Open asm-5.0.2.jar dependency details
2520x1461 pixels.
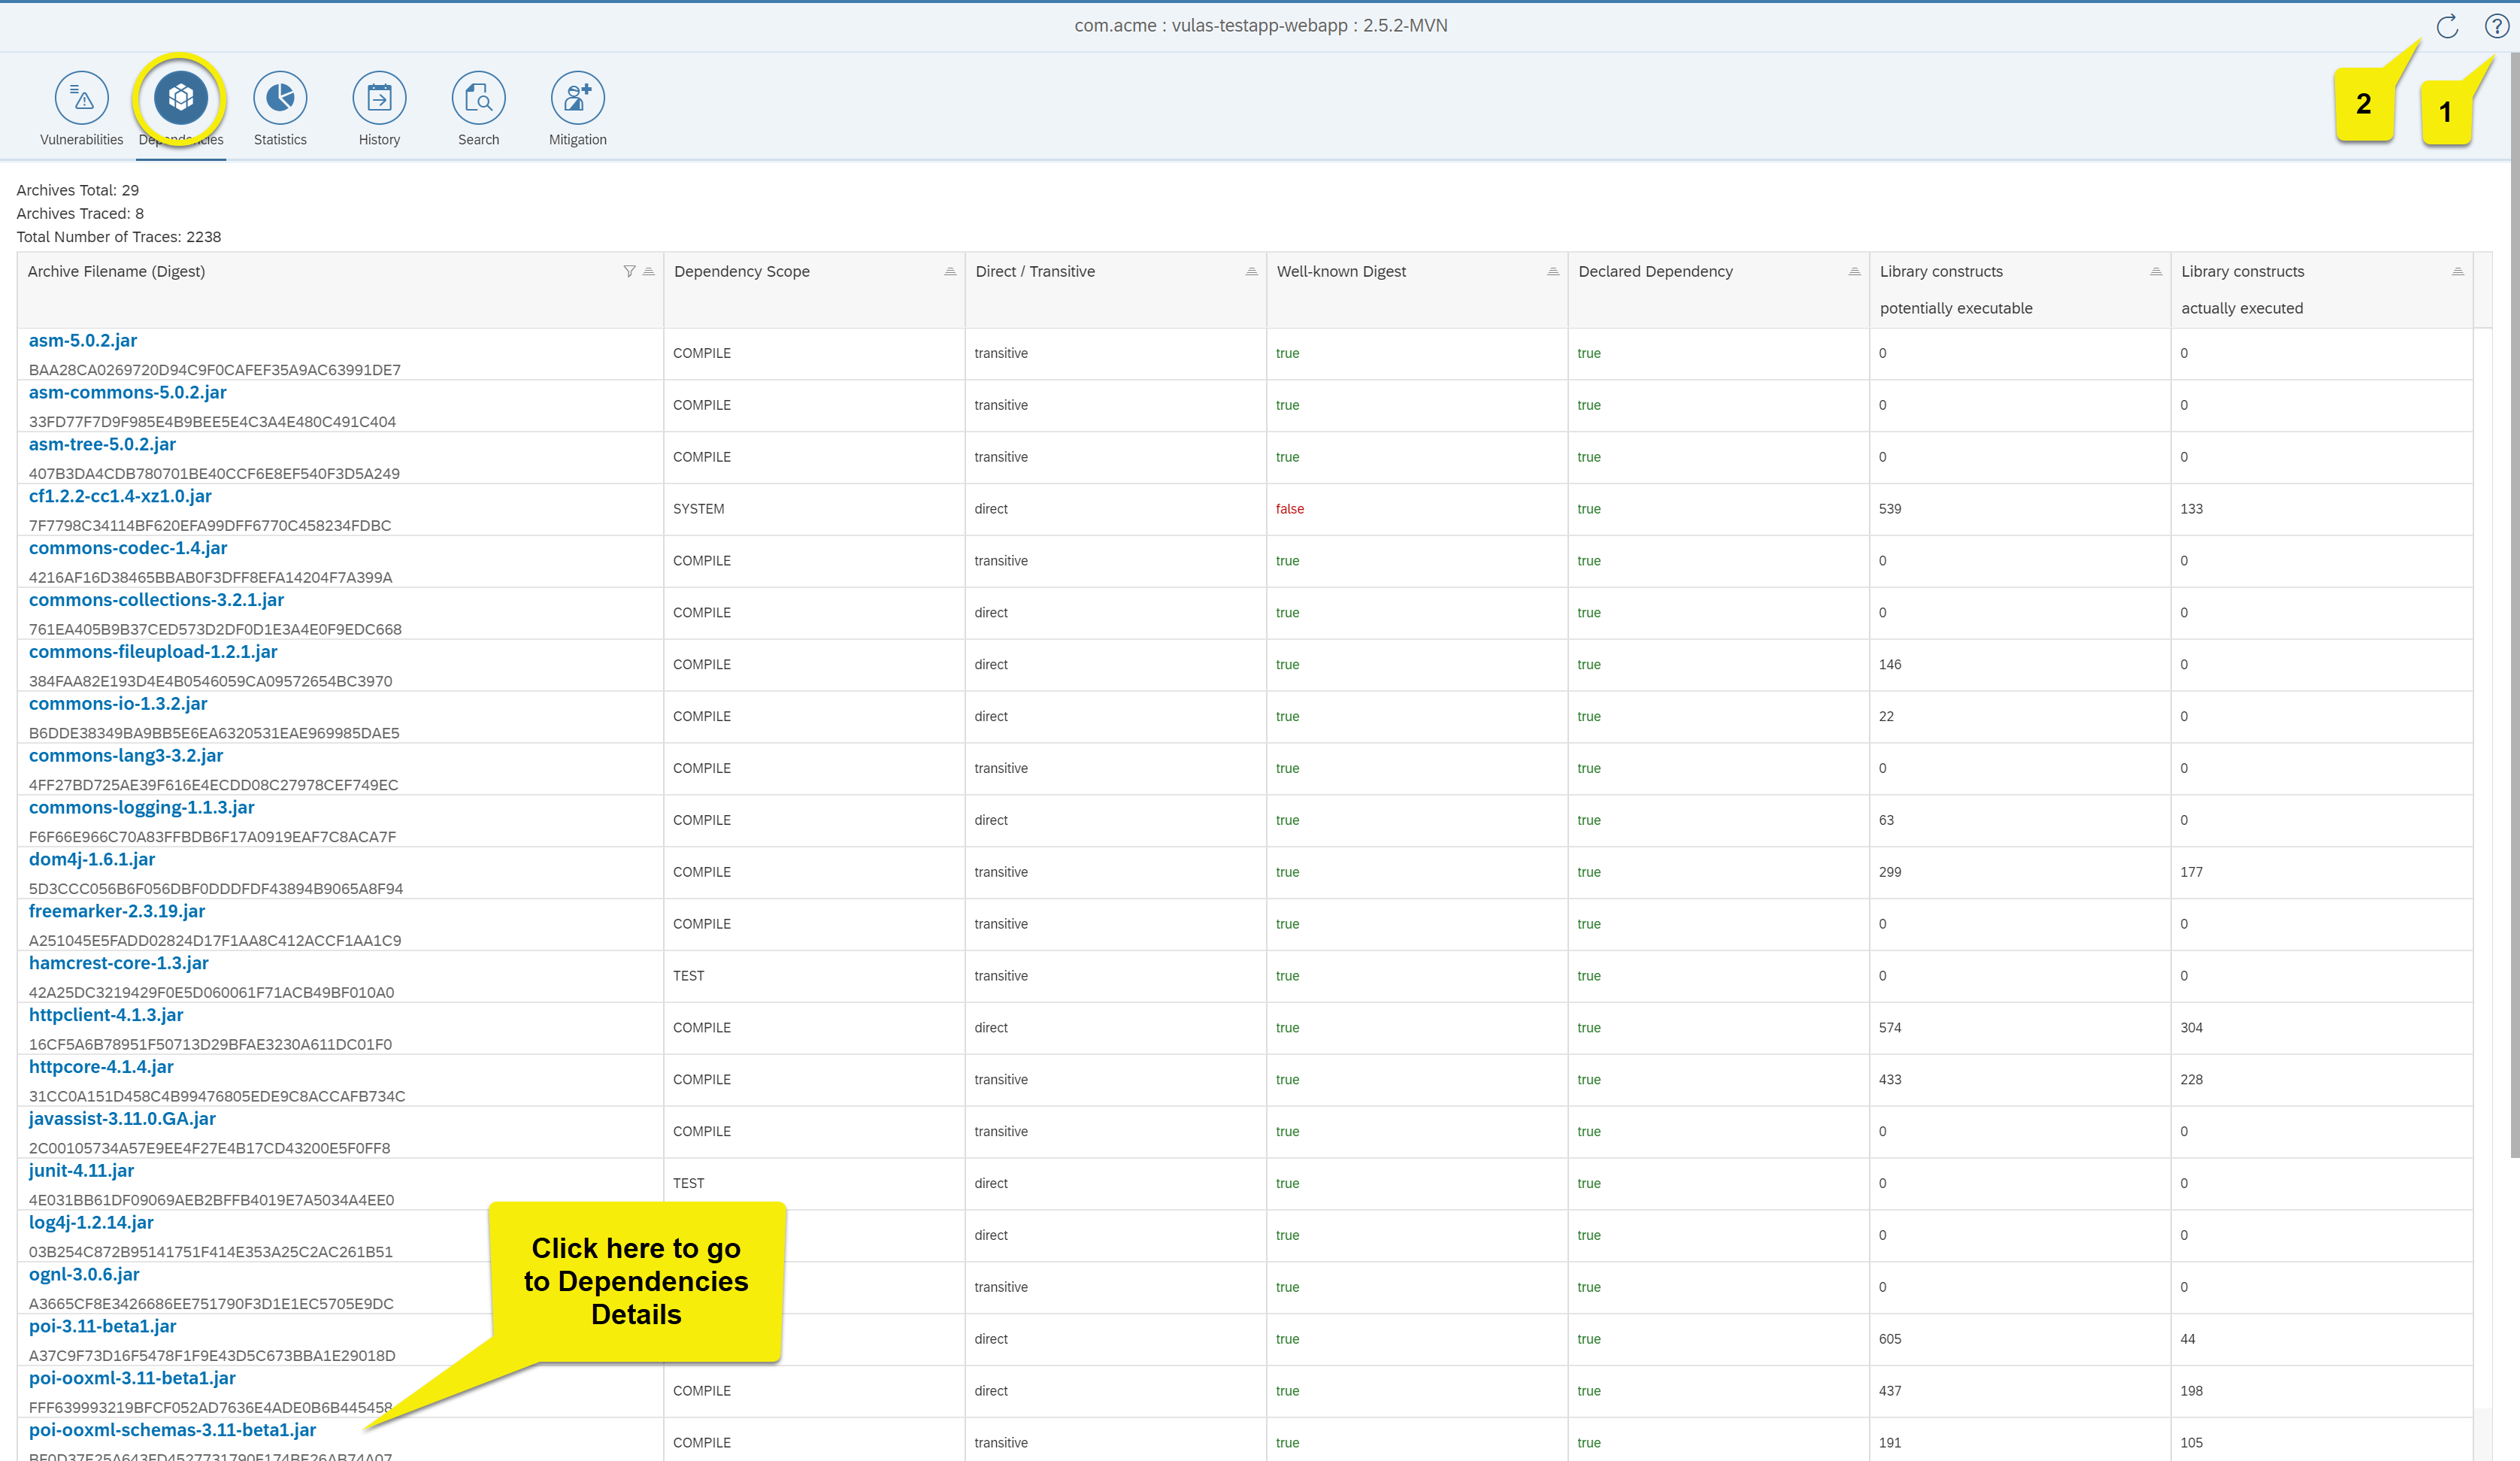tap(83, 341)
